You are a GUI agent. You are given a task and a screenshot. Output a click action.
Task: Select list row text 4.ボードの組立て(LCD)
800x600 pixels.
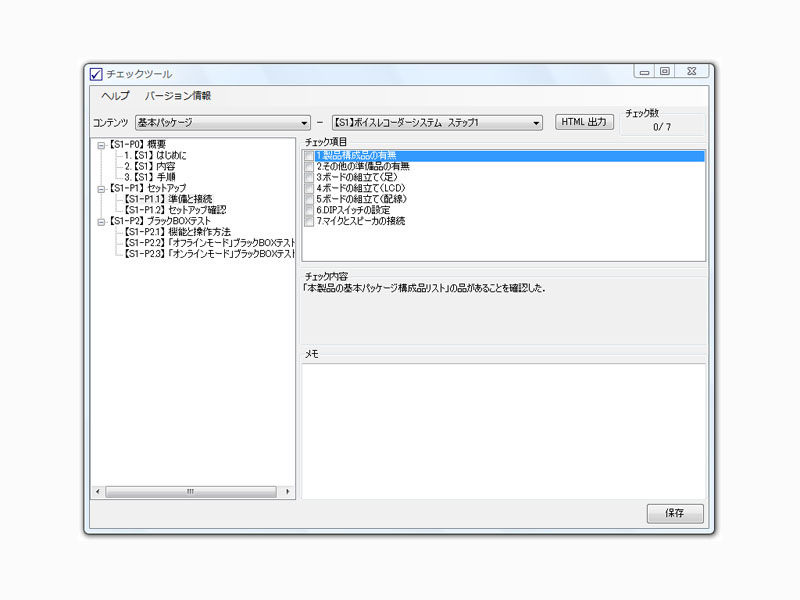(x=361, y=188)
